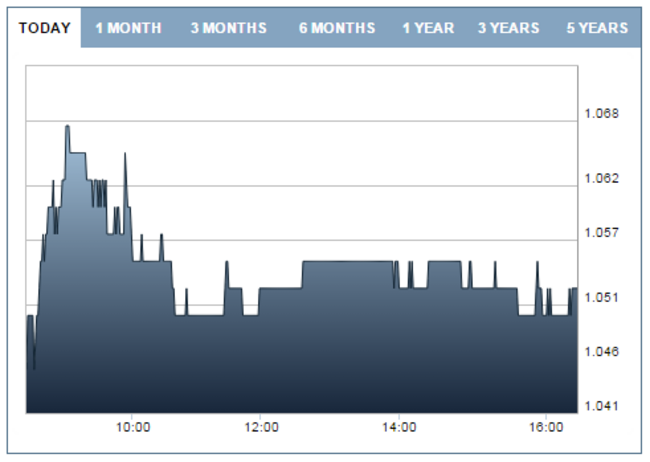The height and width of the screenshot is (462, 650).
Task: Click the 1.051 y-axis value
Action: [602, 298]
